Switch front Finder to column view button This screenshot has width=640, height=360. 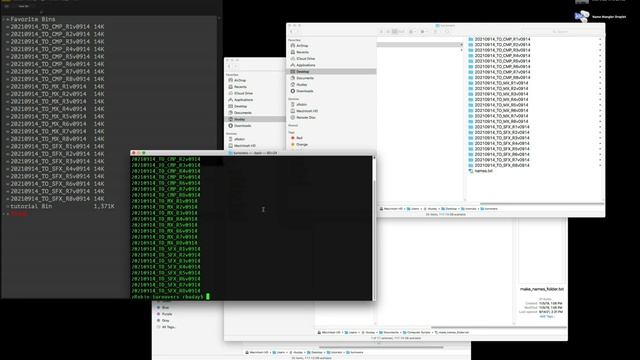(394, 31)
